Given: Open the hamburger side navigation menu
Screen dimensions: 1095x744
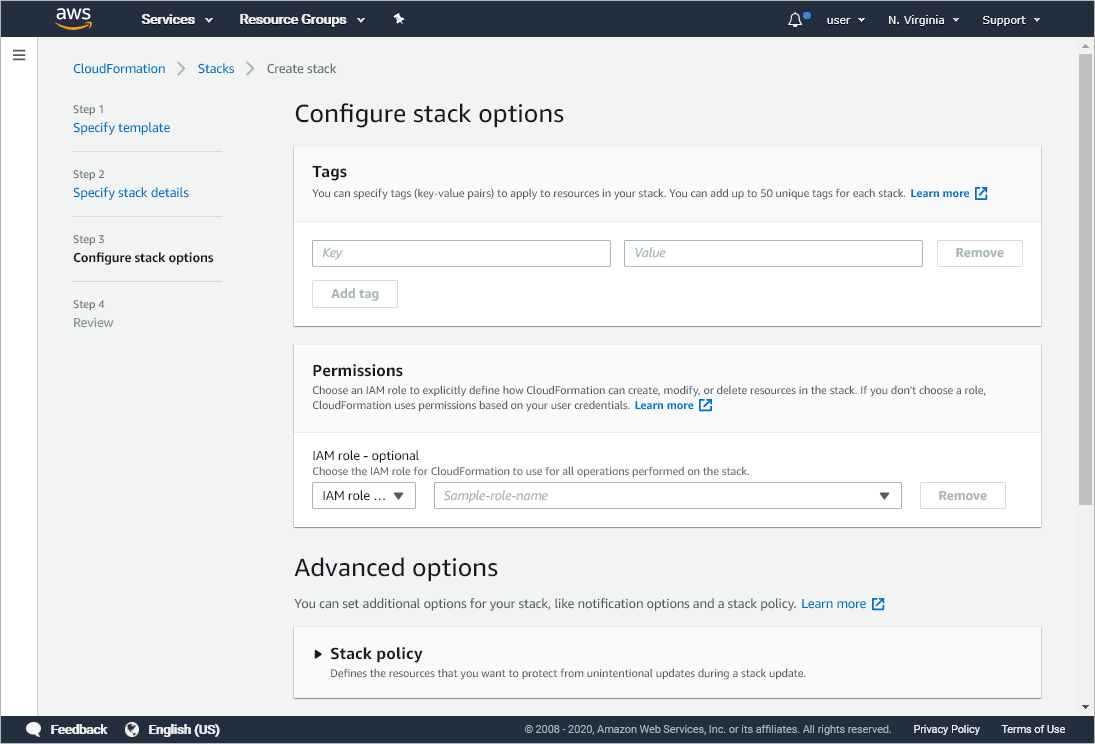Looking at the screenshot, I should pos(19,55).
